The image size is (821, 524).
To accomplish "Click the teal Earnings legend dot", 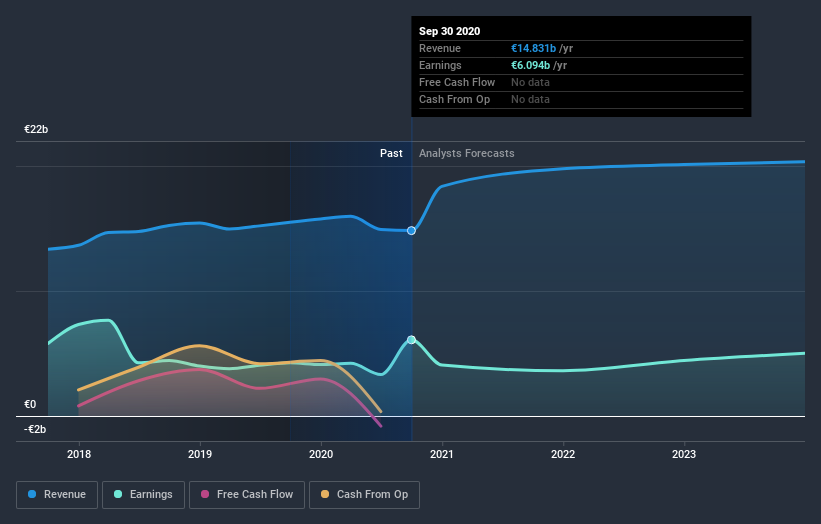I will (118, 494).
